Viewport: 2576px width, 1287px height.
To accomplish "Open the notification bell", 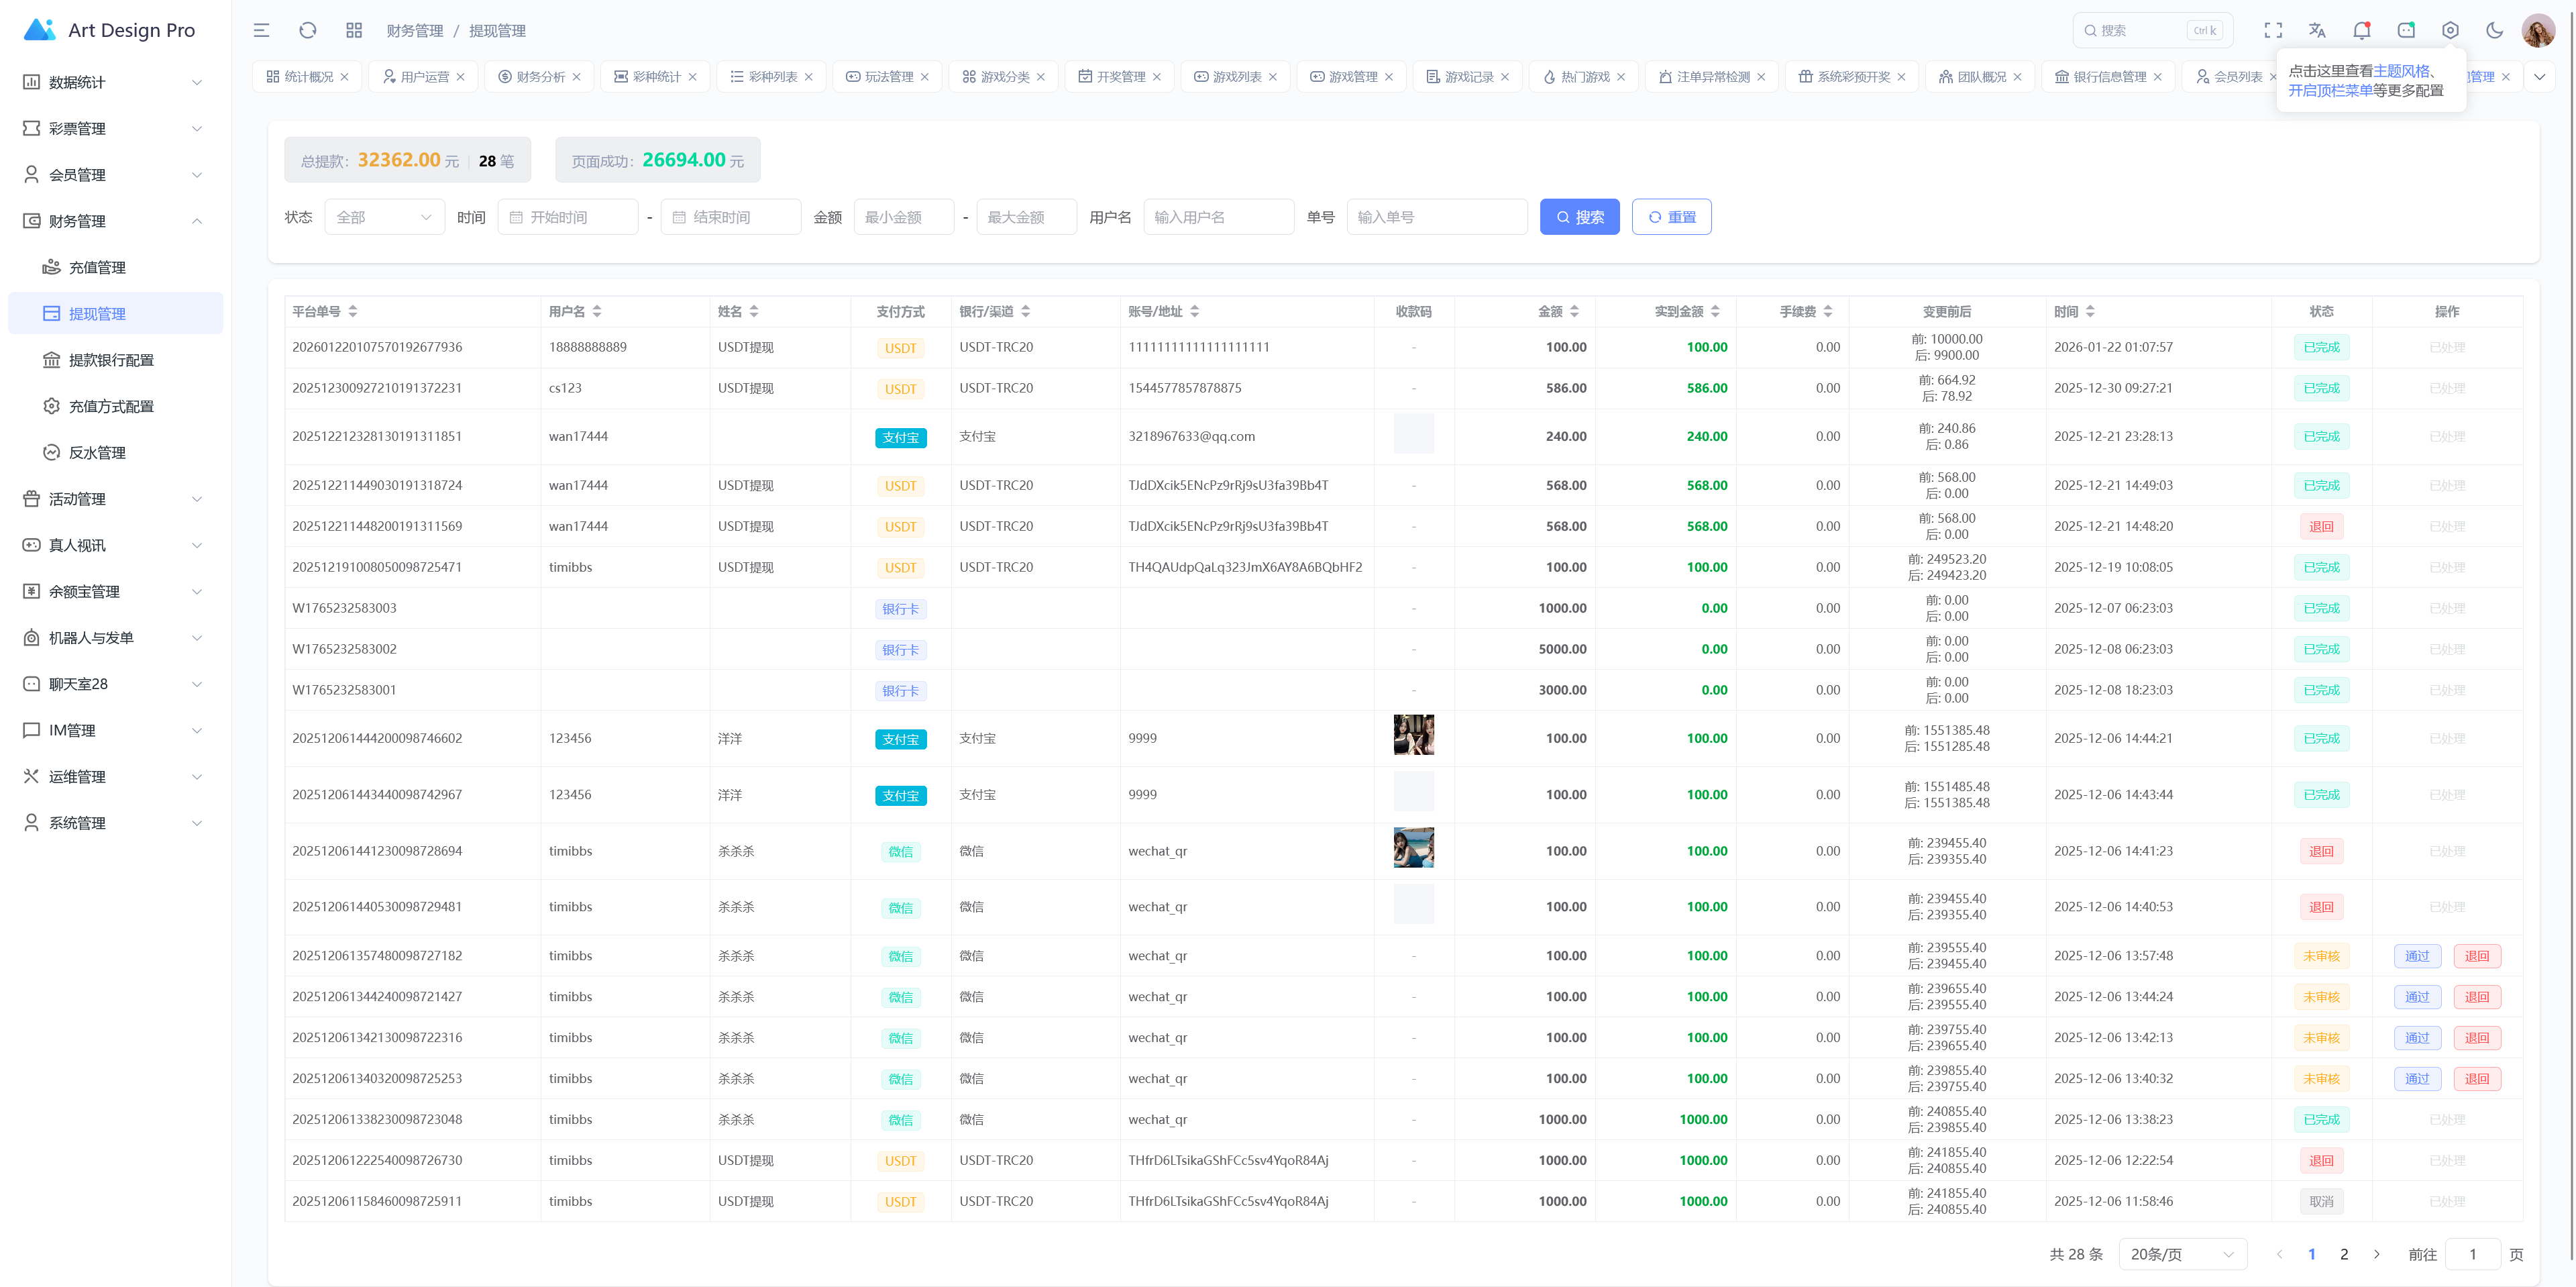I will 2361,31.
